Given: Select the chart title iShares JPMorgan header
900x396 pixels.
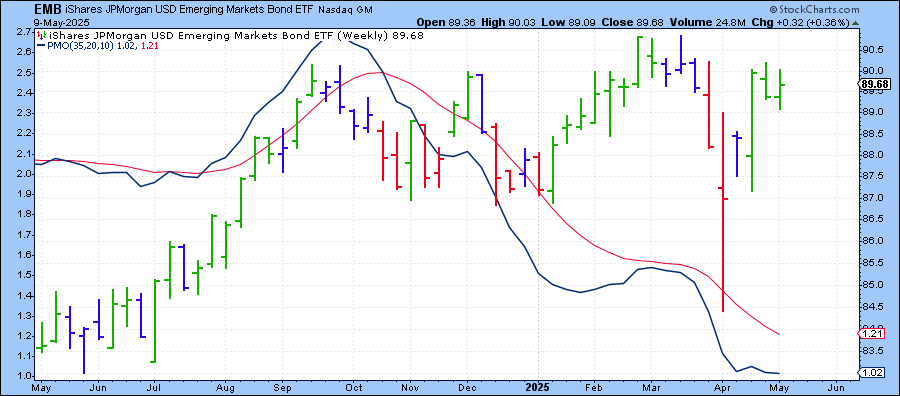Looking at the screenshot, I should pos(189,10).
